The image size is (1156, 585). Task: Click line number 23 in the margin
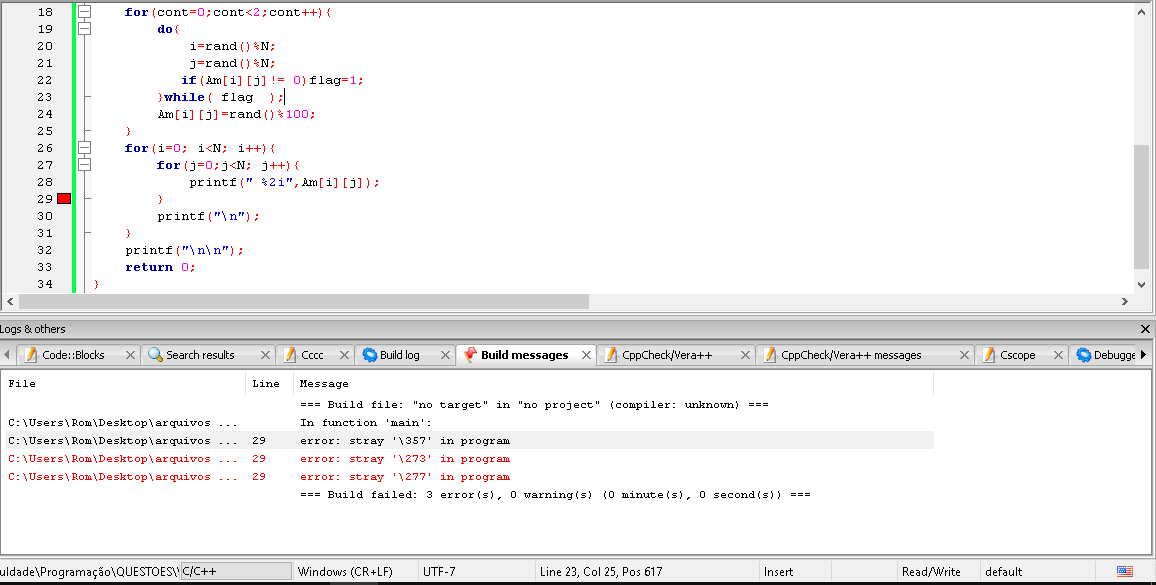tap(45, 97)
